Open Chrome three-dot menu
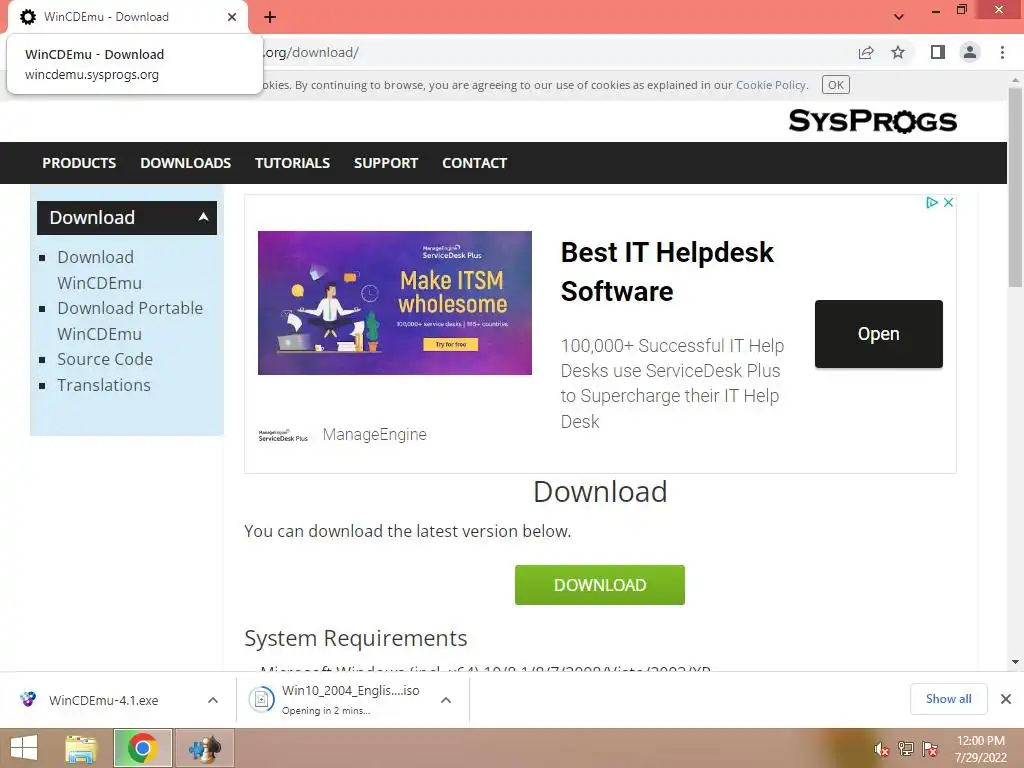1024x768 pixels. pos(1002,52)
